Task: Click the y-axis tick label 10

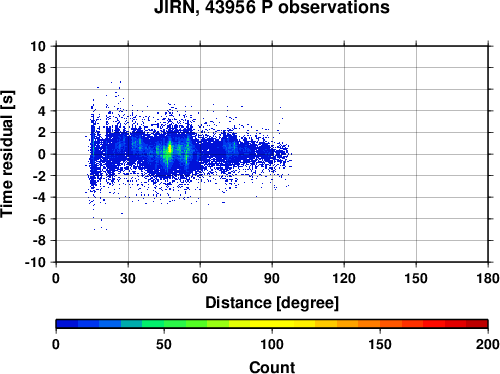Action: pyautogui.click(x=38, y=46)
